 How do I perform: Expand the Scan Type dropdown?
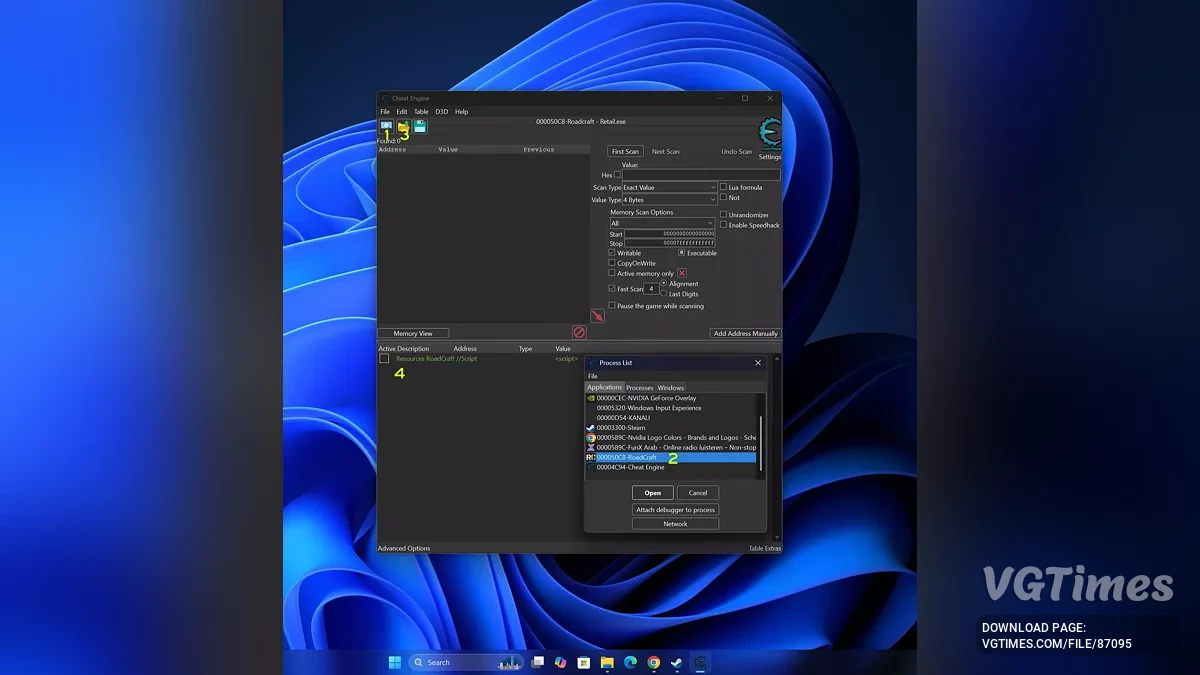coord(669,187)
